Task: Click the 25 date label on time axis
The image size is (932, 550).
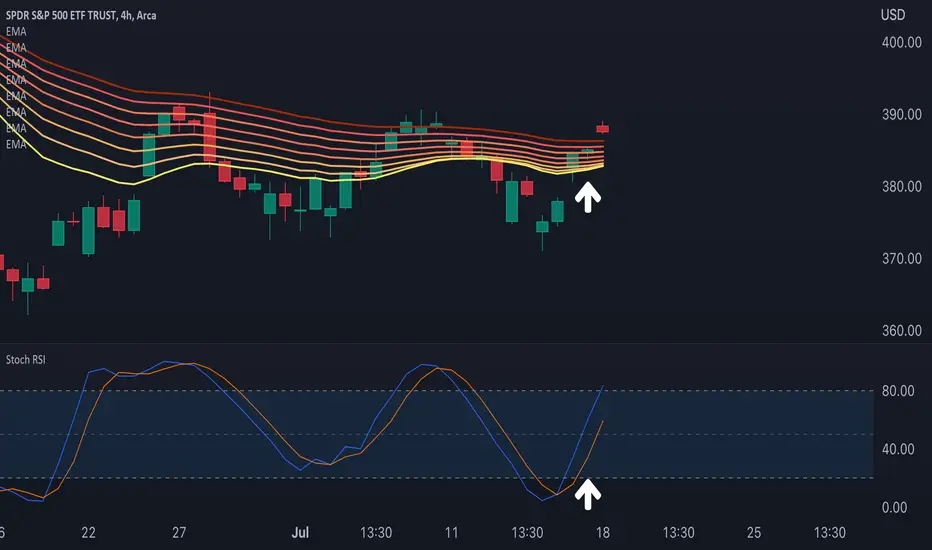Action: pos(754,532)
